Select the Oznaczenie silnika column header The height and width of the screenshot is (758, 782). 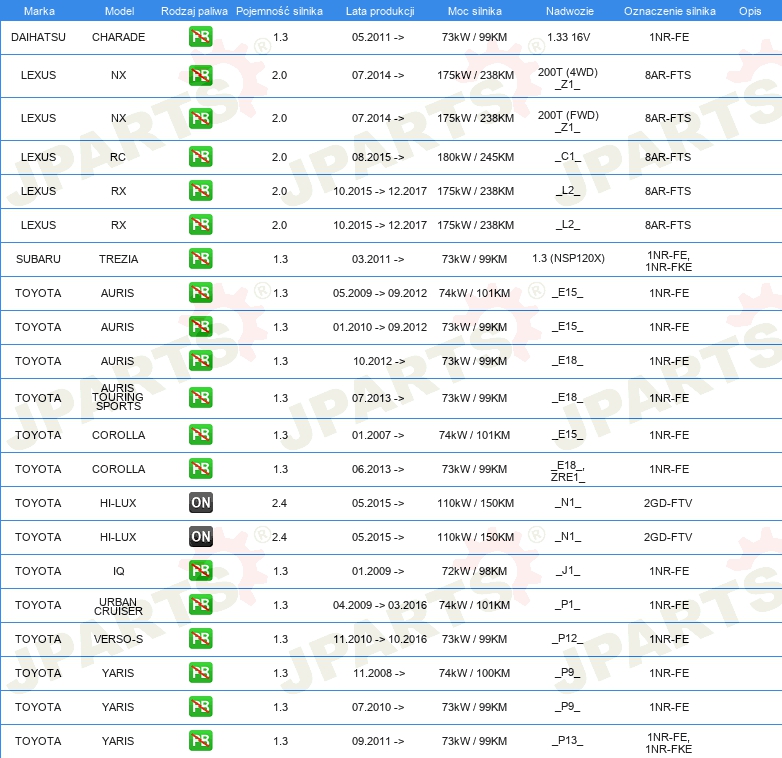669,11
